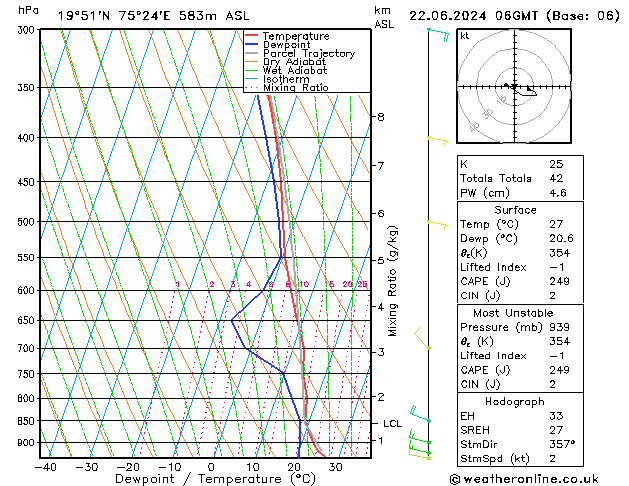Click the Surface section 'Lifted Index' label
Viewport: 629px width, 486px height.
pyautogui.click(x=493, y=267)
